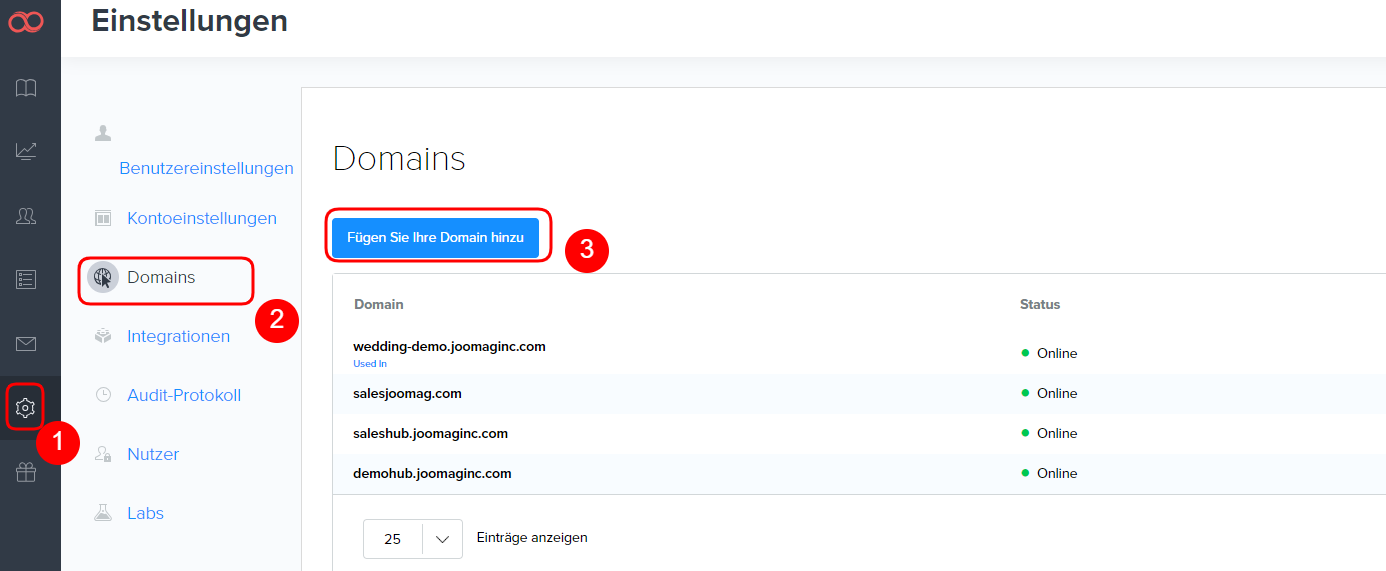Open the list form icon in sidebar
The height and width of the screenshot is (571, 1386).
(x=26, y=279)
